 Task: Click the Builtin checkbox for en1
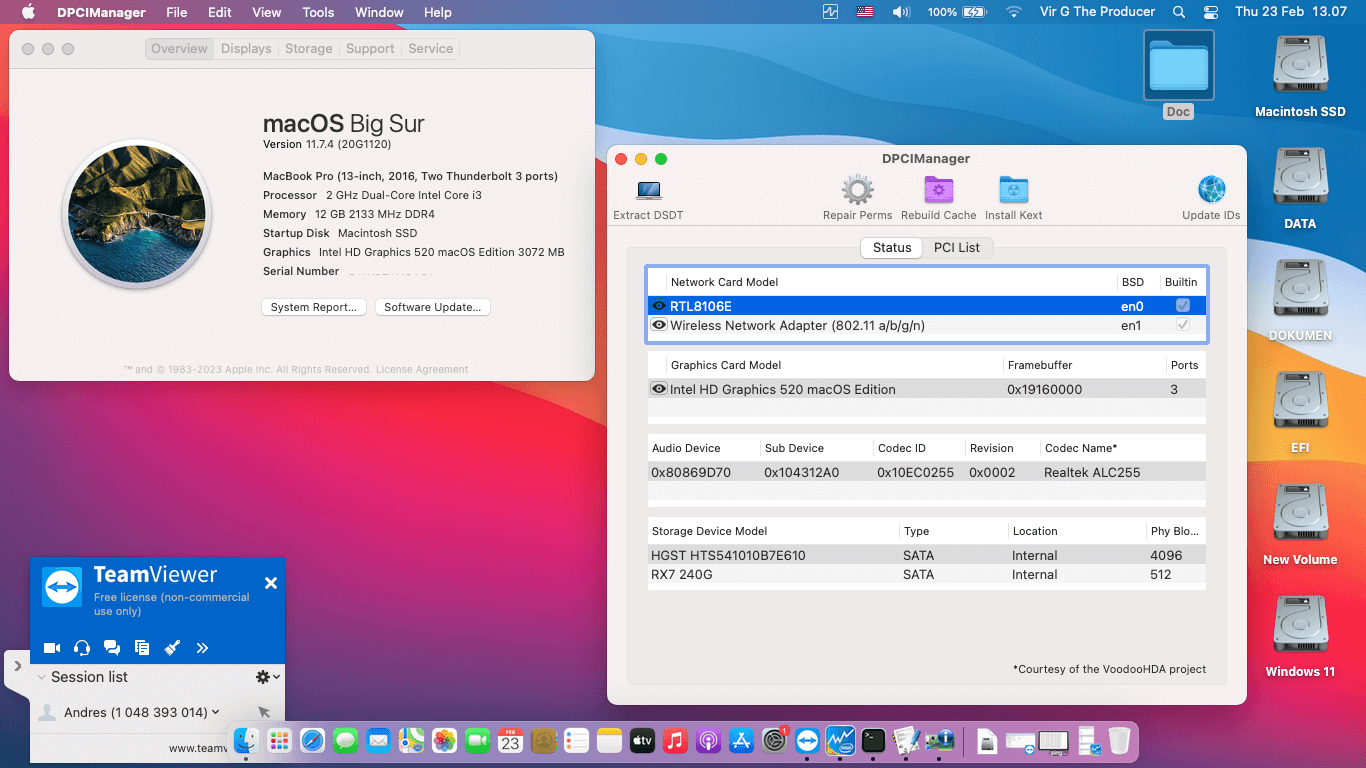[x=1183, y=325]
